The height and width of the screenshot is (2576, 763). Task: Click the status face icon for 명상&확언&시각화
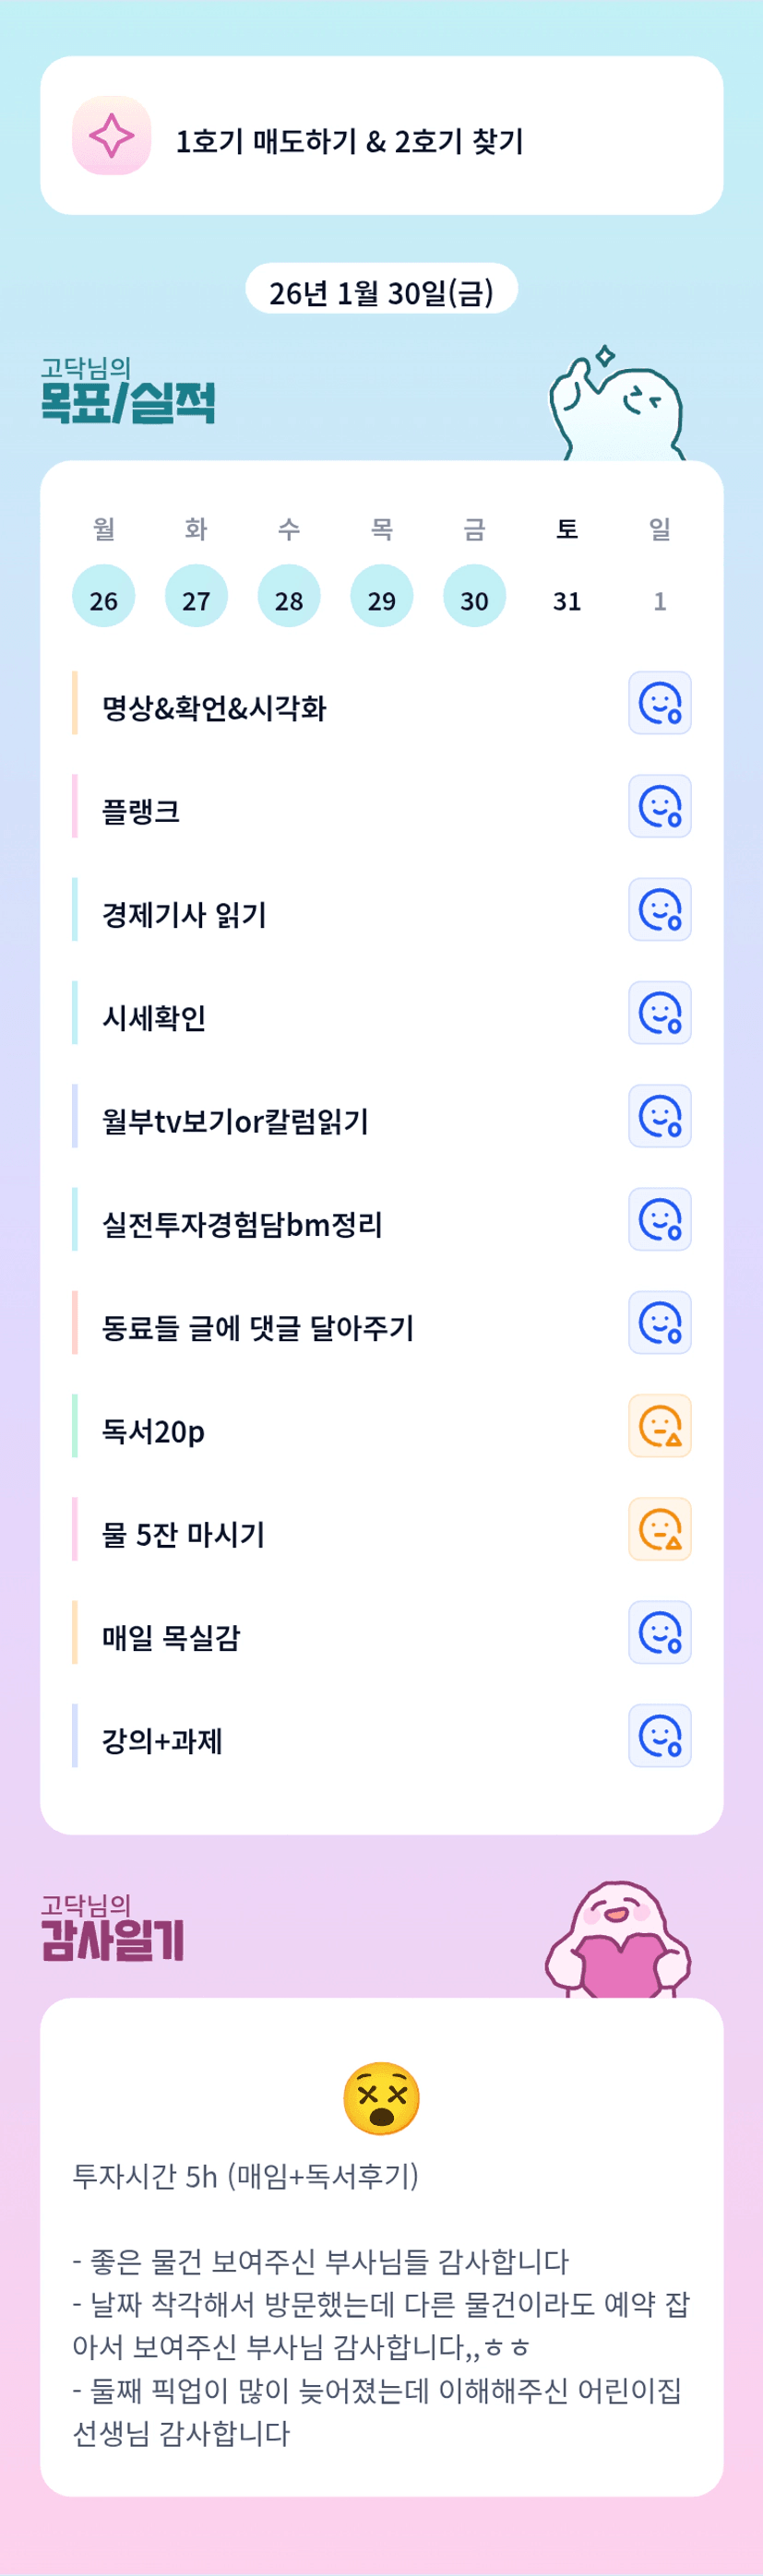tap(659, 703)
